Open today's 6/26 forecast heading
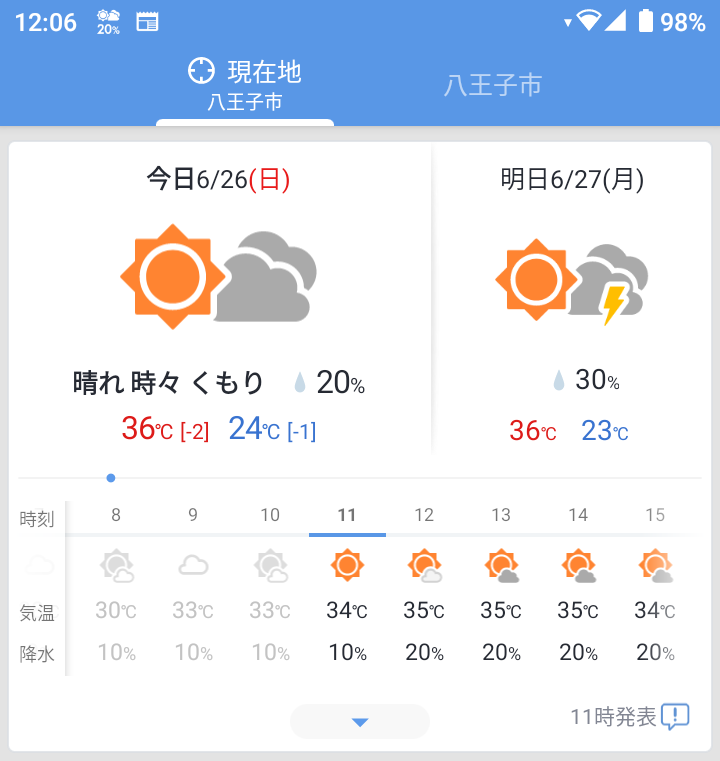 pos(219,179)
